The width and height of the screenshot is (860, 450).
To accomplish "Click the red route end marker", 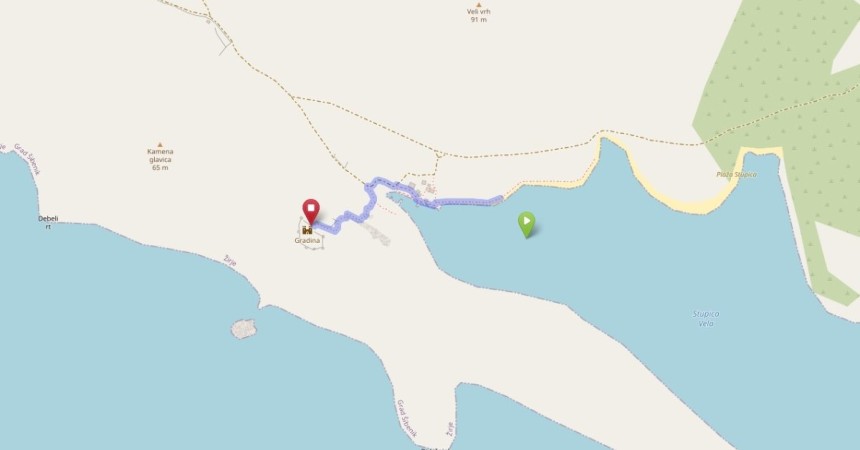I will 311,211.
